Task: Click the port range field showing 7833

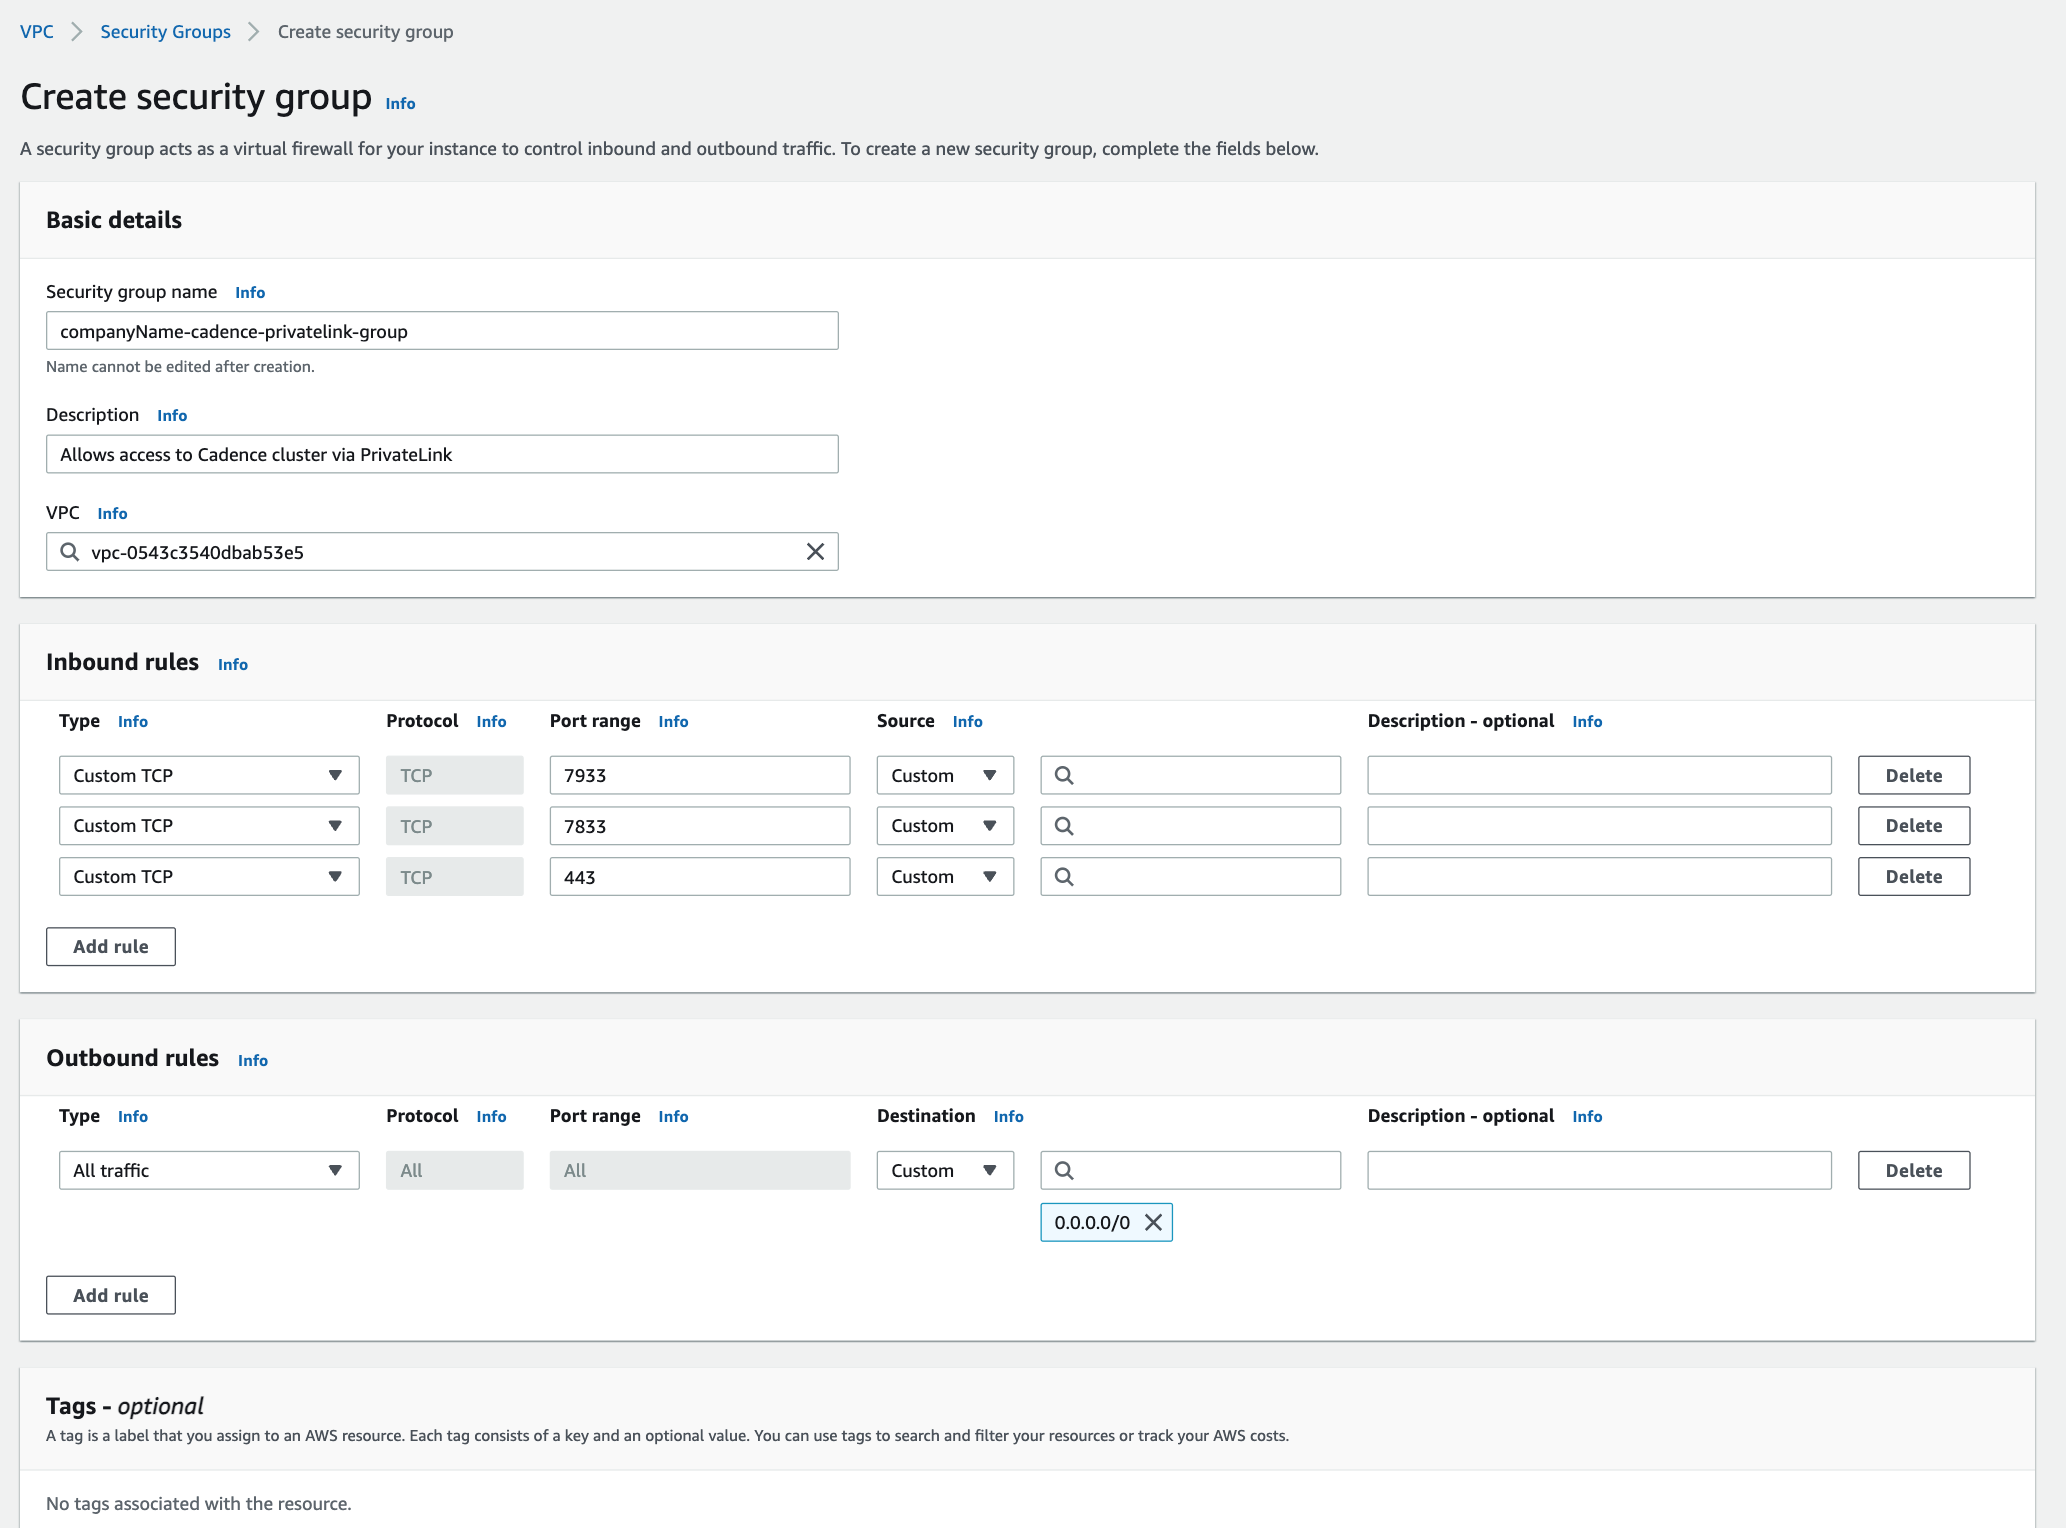Action: [699, 826]
